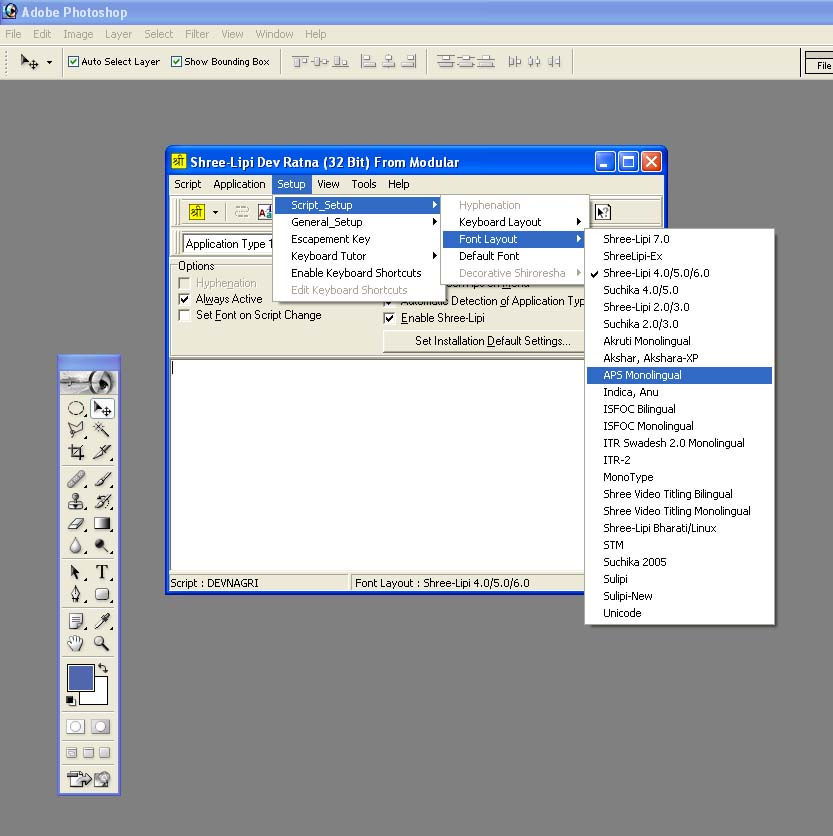Select the Path Selection tool
The height and width of the screenshot is (836, 833).
tap(76, 572)
